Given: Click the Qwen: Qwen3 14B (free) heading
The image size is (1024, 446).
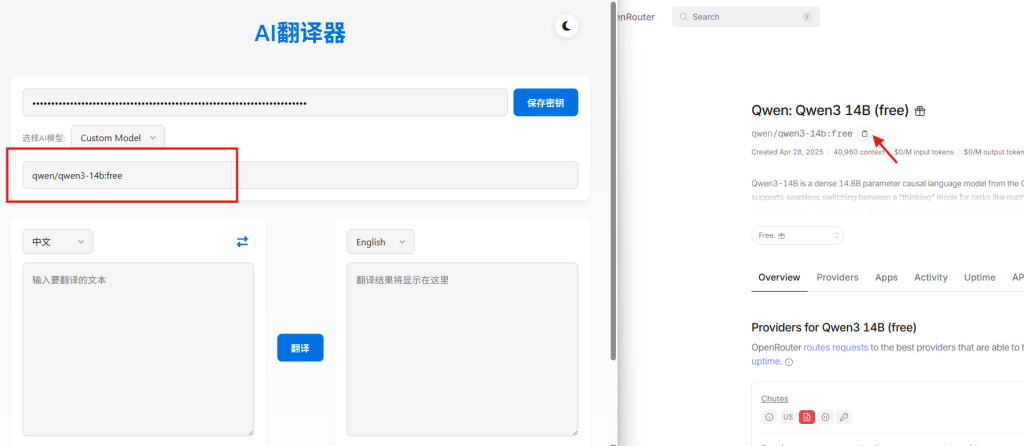Looking at the screenshot, I should tap(830, 111).
